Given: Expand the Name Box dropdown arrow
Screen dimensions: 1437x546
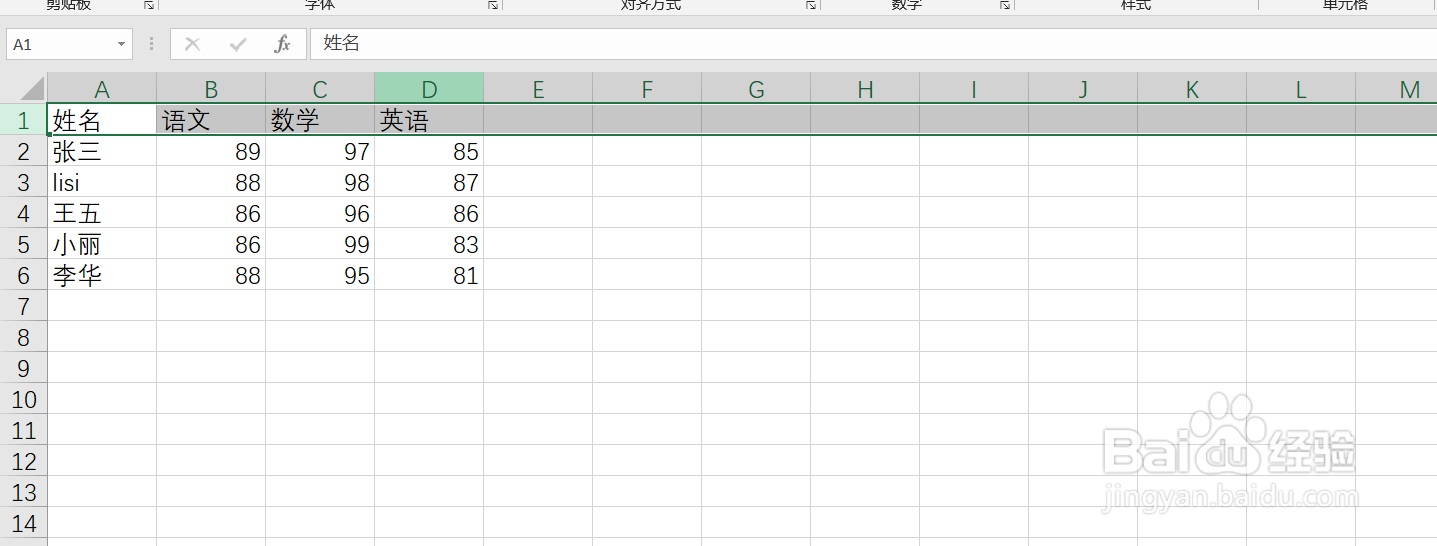Looking at the screenshot, I should pyautogui.click(x=122, y=44).
